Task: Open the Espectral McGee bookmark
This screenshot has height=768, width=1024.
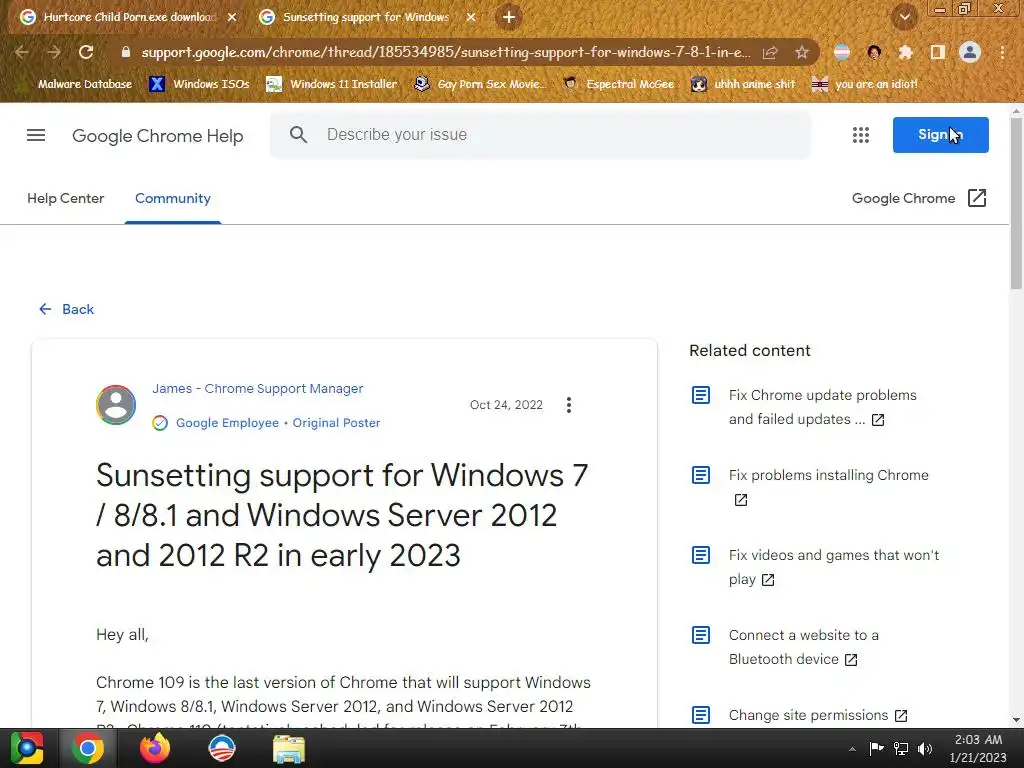Action: 618,84
